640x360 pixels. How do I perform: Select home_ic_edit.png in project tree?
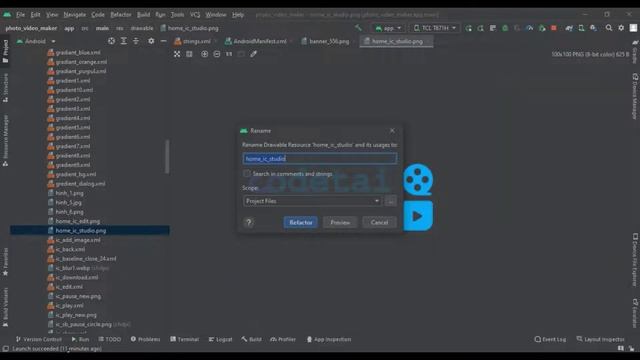pos(78,221)
